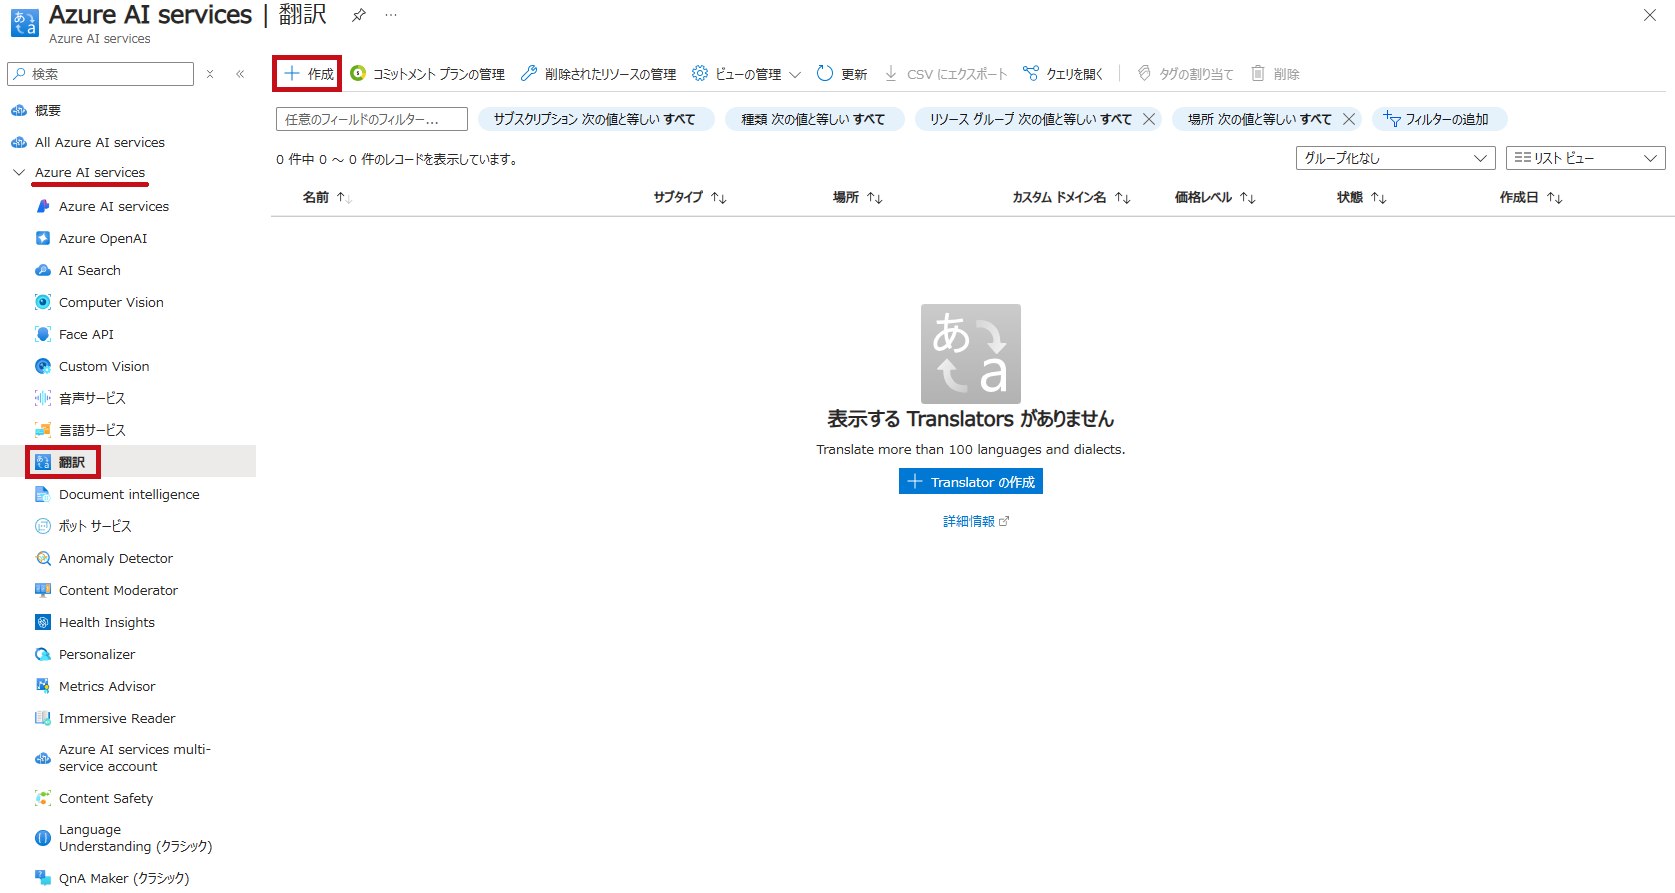The height and width of the screenshot is (893, 1675).
Task: Open Content Moderator in sidebar
Action: point(118,590)
